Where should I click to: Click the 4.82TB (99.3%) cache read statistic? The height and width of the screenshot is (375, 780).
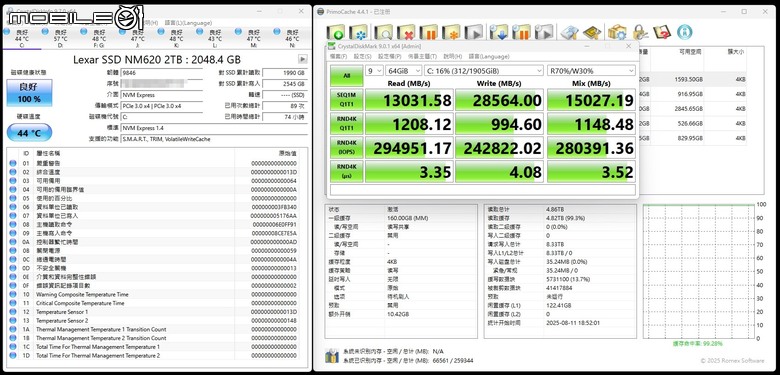tap(566, 218)
